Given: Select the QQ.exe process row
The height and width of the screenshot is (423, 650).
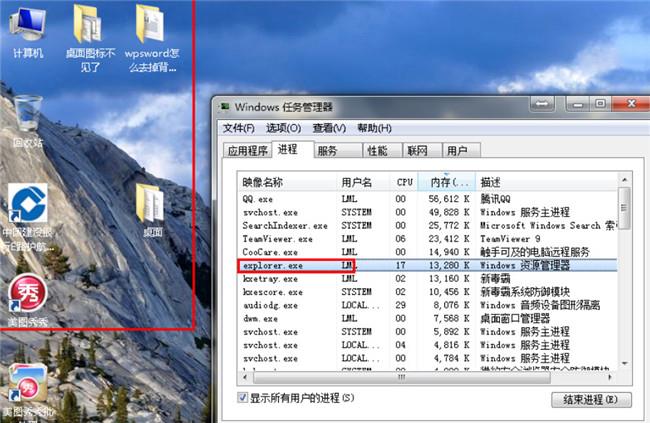Looking at the screenshot, I should pyautogui.click(x=427, y=199).
